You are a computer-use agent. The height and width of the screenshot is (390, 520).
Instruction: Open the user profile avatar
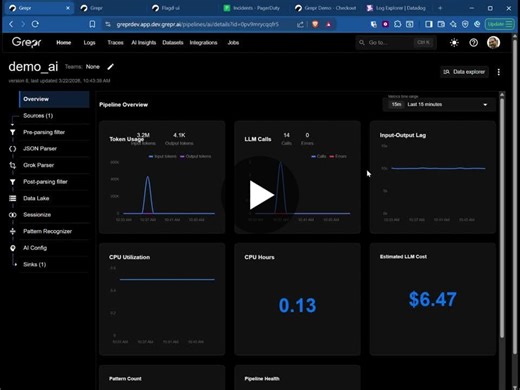click(x=493, y=42)
